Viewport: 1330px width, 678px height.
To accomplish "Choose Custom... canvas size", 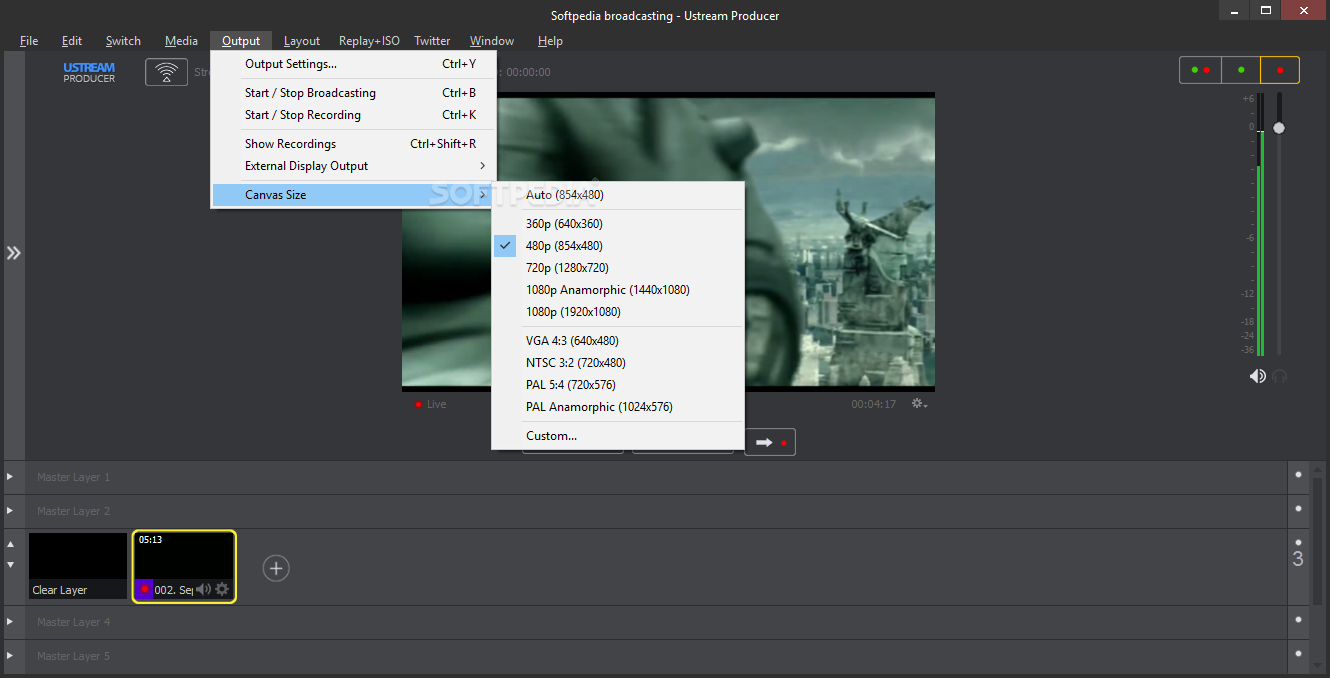I will (x=618, y=436).
